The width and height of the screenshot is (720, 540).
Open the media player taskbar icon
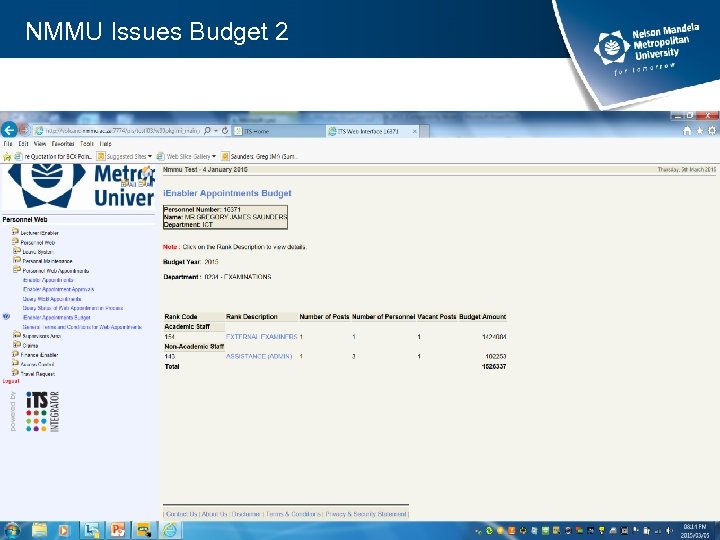pyautogui.click(x=64, y=531)
